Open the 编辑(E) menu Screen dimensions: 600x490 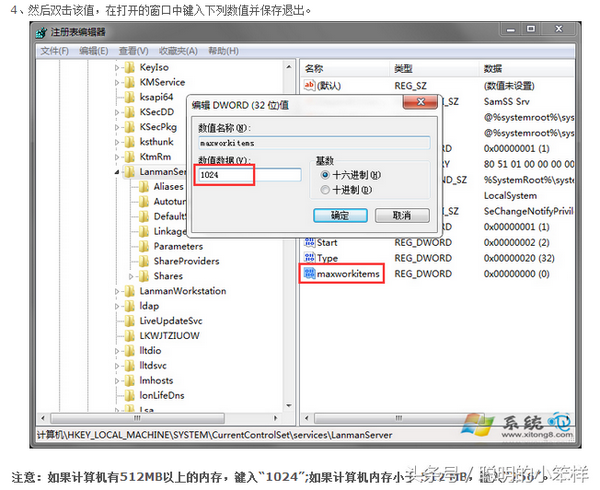[94, 51]
